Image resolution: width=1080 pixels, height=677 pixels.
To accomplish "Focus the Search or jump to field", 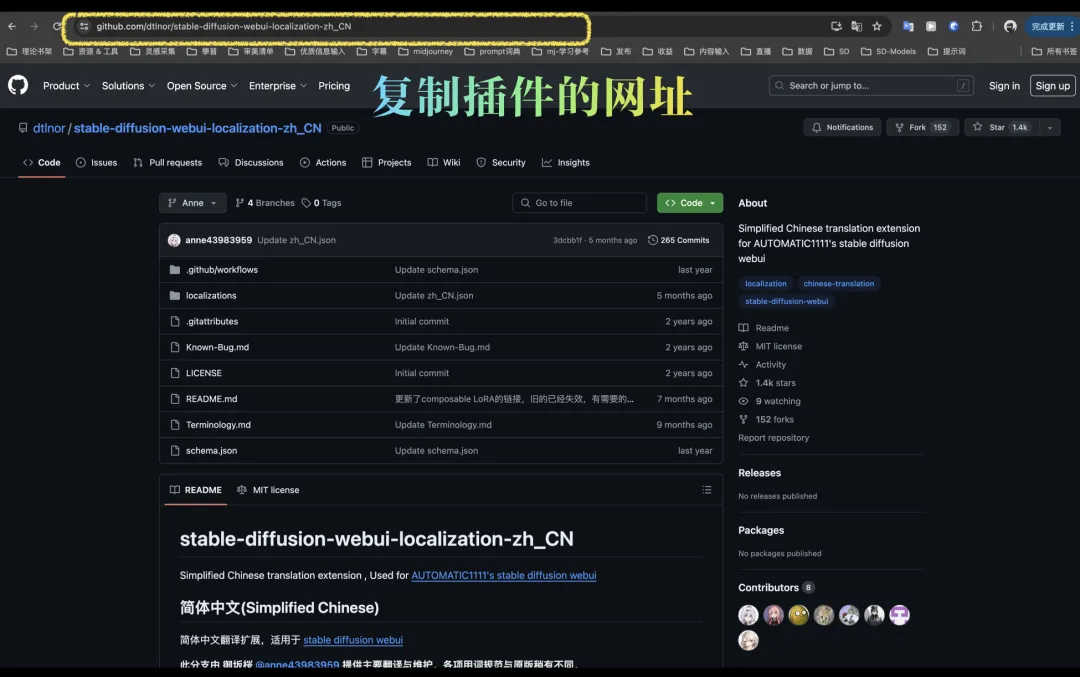I will click(x=871, y=86).
